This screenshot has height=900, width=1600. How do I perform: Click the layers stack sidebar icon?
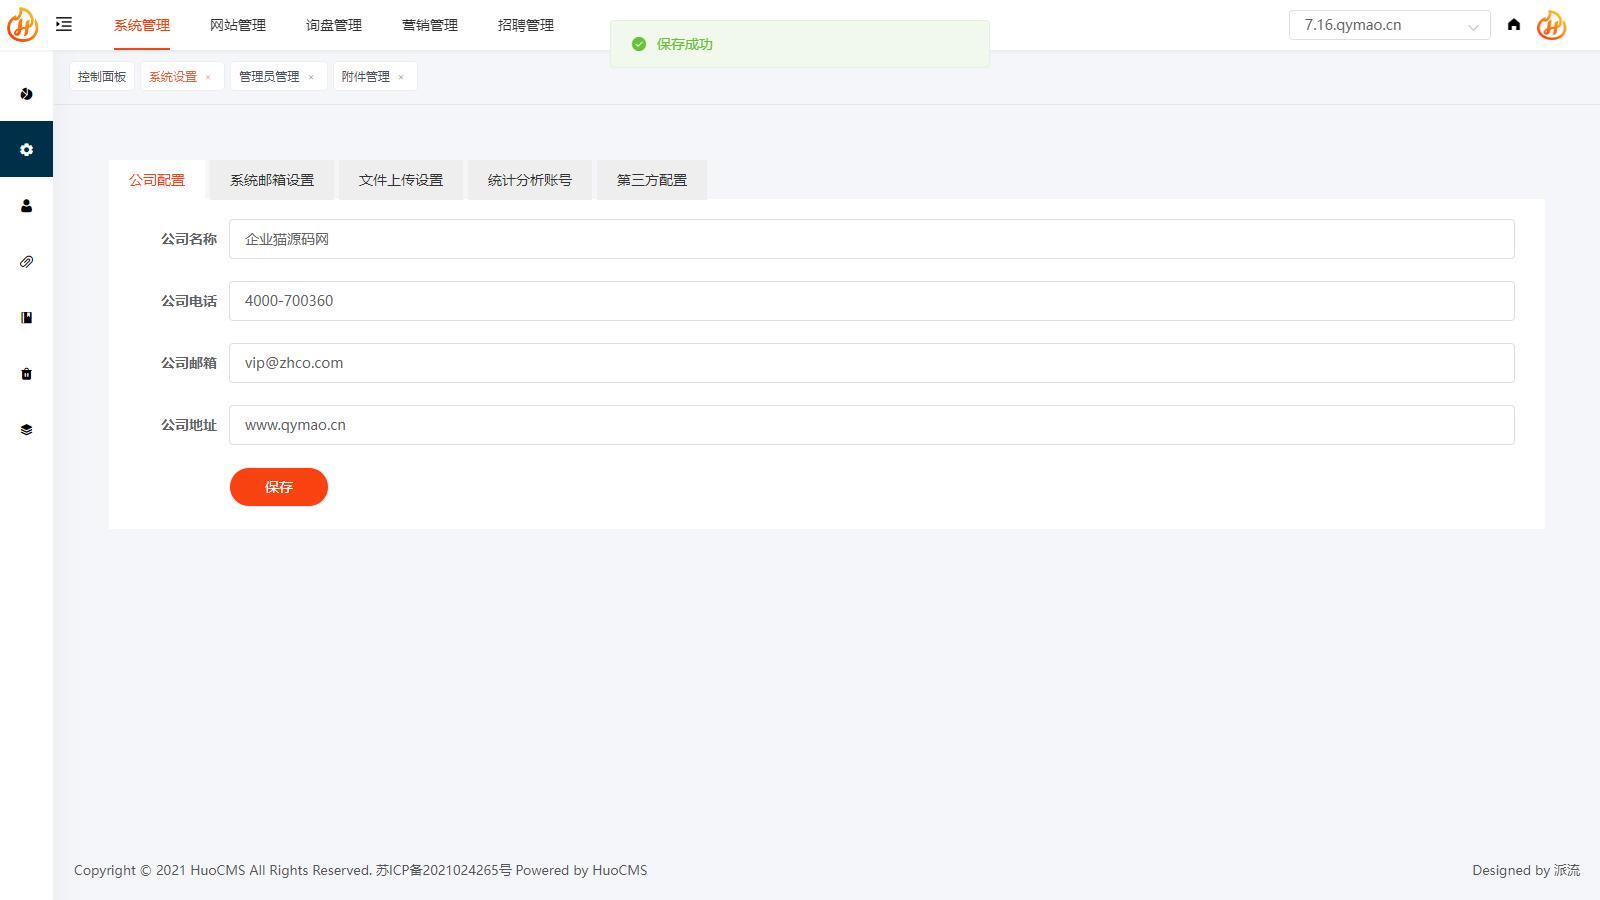click(x=26, y=430)
